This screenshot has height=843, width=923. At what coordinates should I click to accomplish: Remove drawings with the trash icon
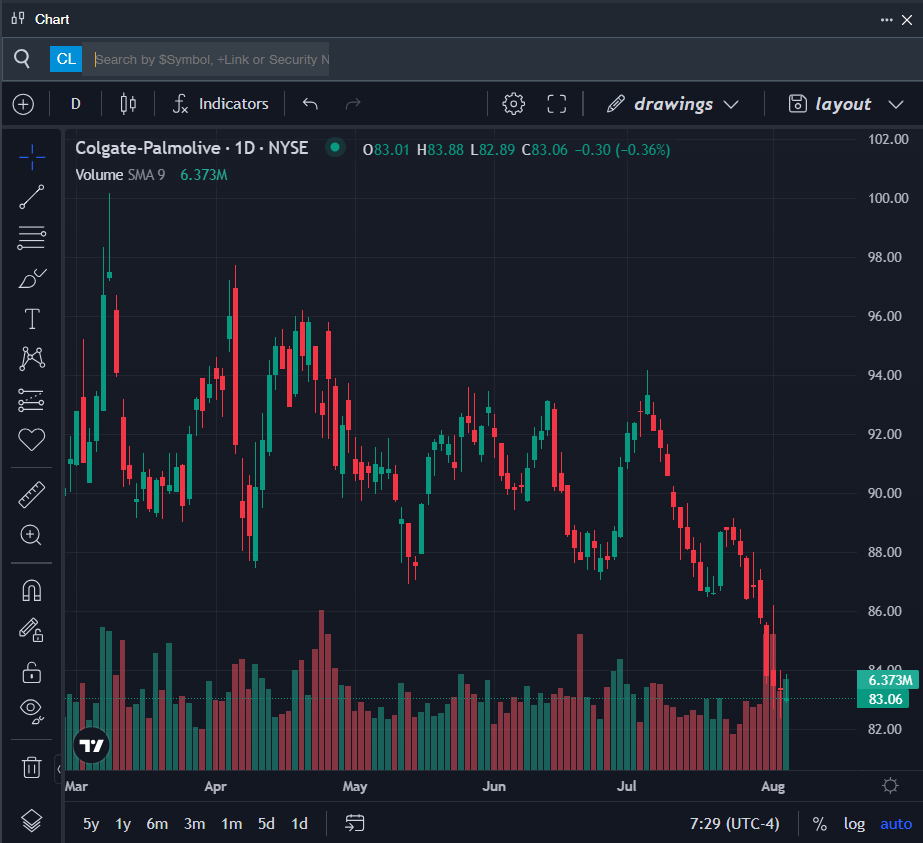[32, 767]
